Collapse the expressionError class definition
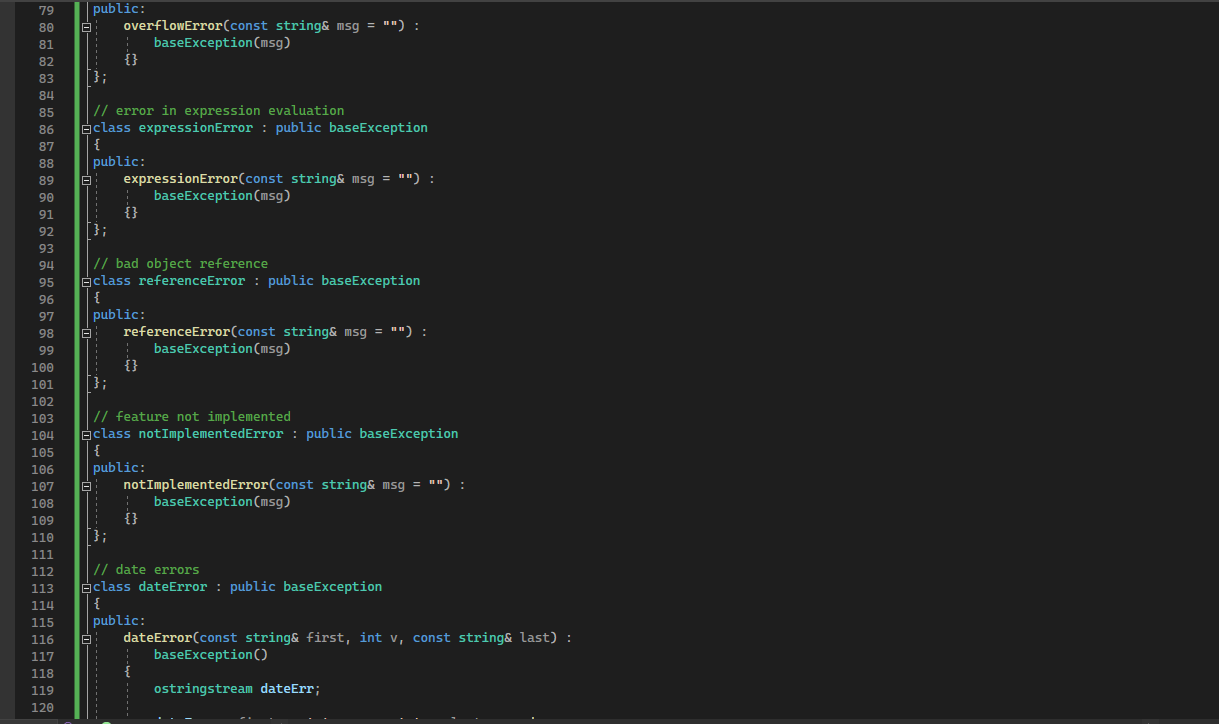1219x724 pixels. click(x=85, y=127)
